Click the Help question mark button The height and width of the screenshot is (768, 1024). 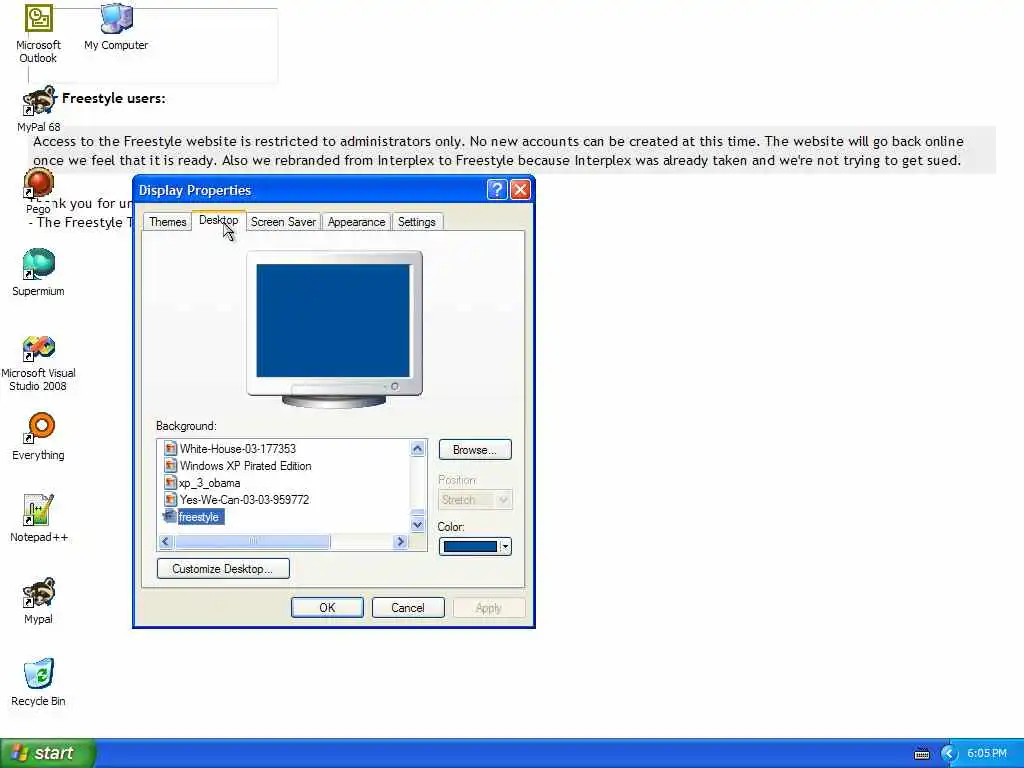(x=496, y=189)
